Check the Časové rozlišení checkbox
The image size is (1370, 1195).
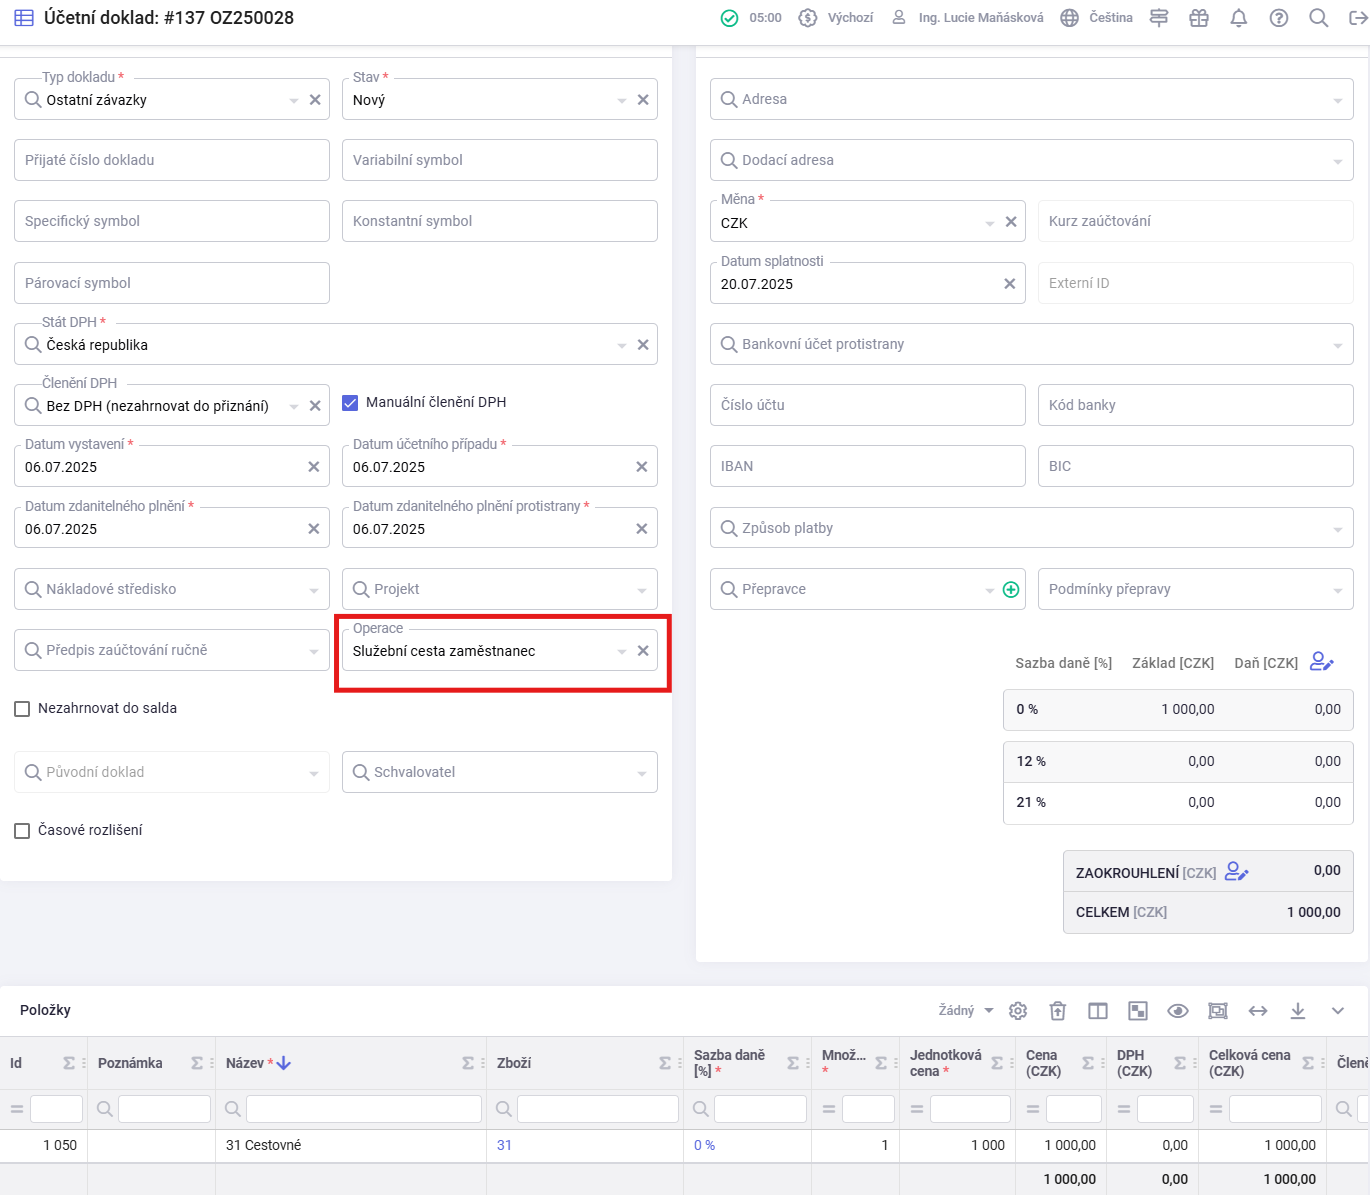(22, 831)
